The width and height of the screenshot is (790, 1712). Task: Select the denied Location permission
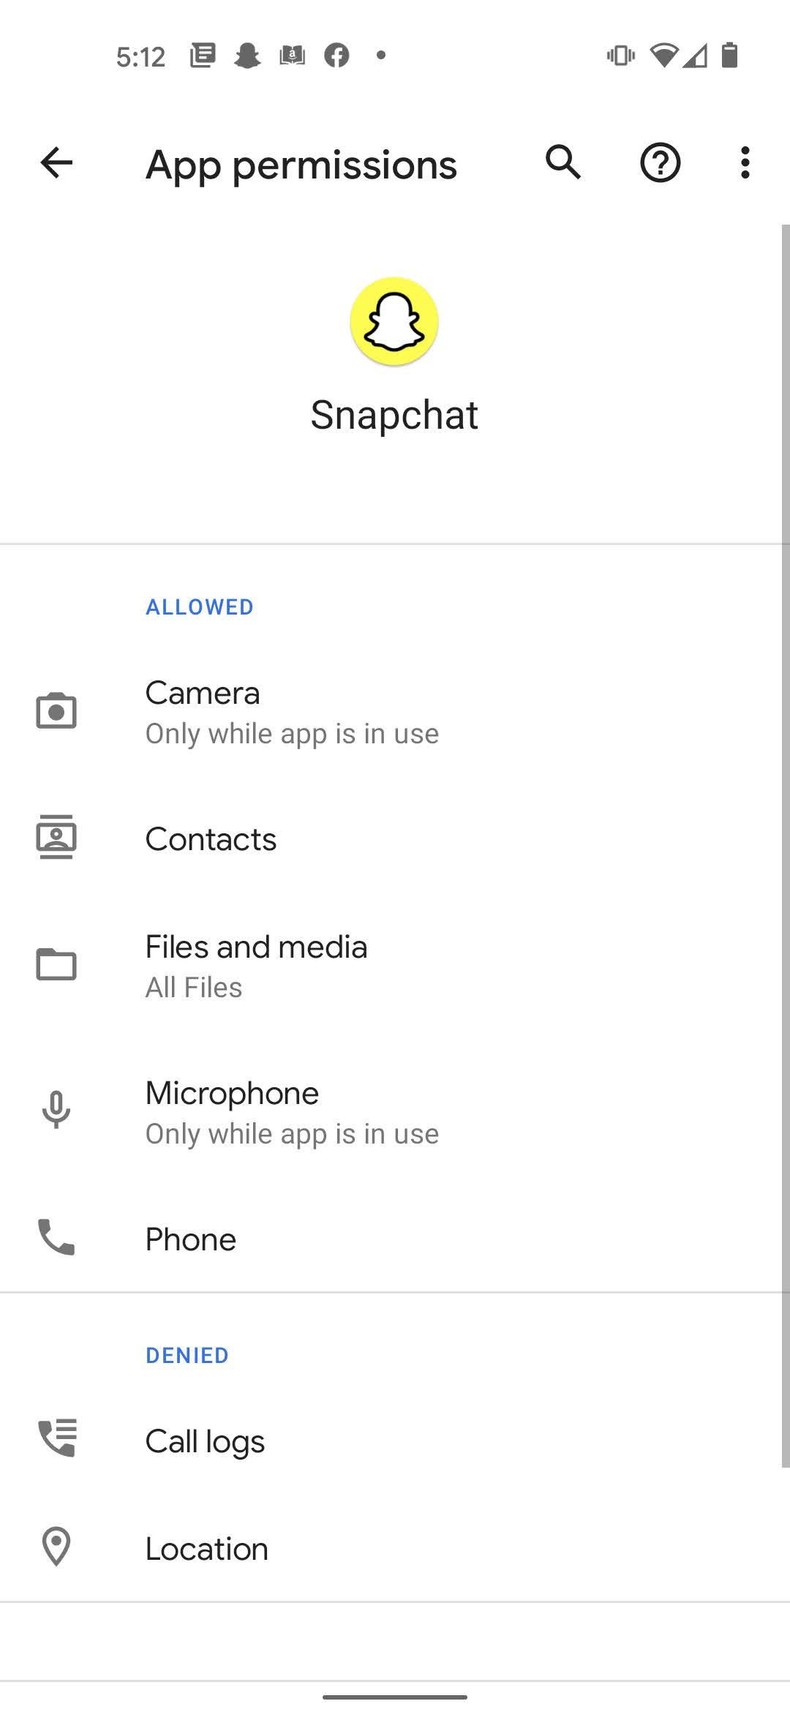click(206, 1548)
